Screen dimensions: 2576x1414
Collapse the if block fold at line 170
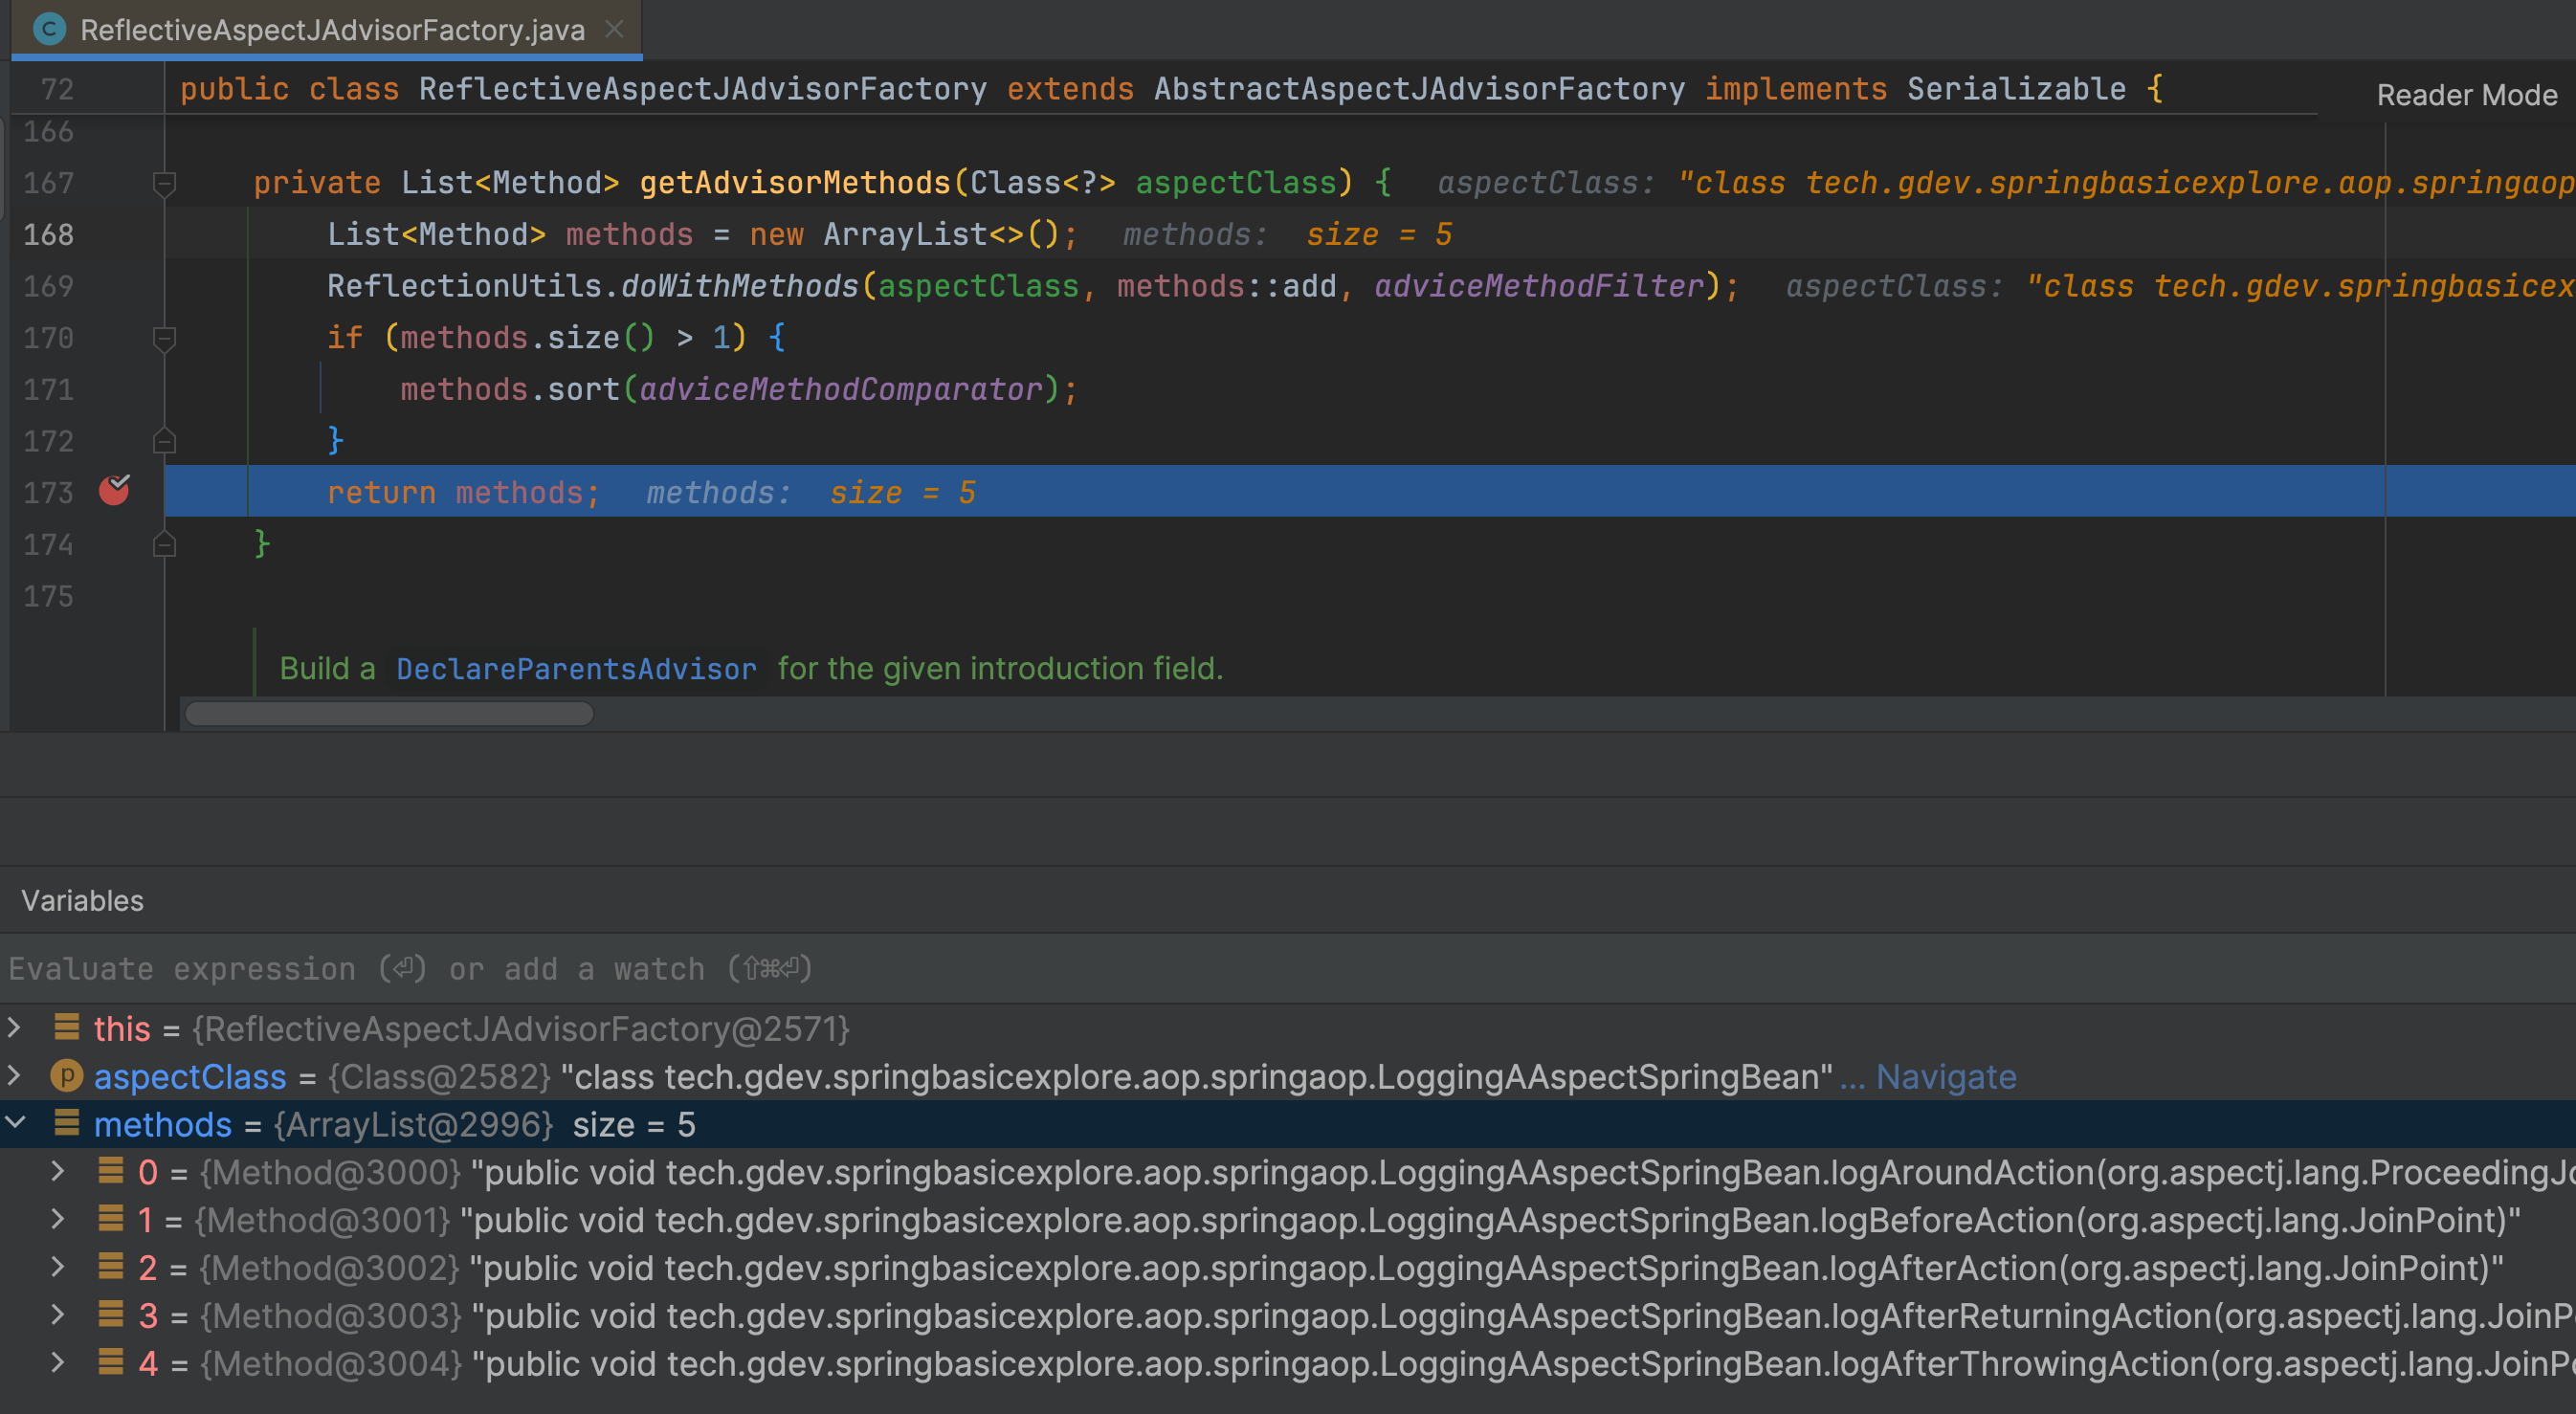[165, 338]
